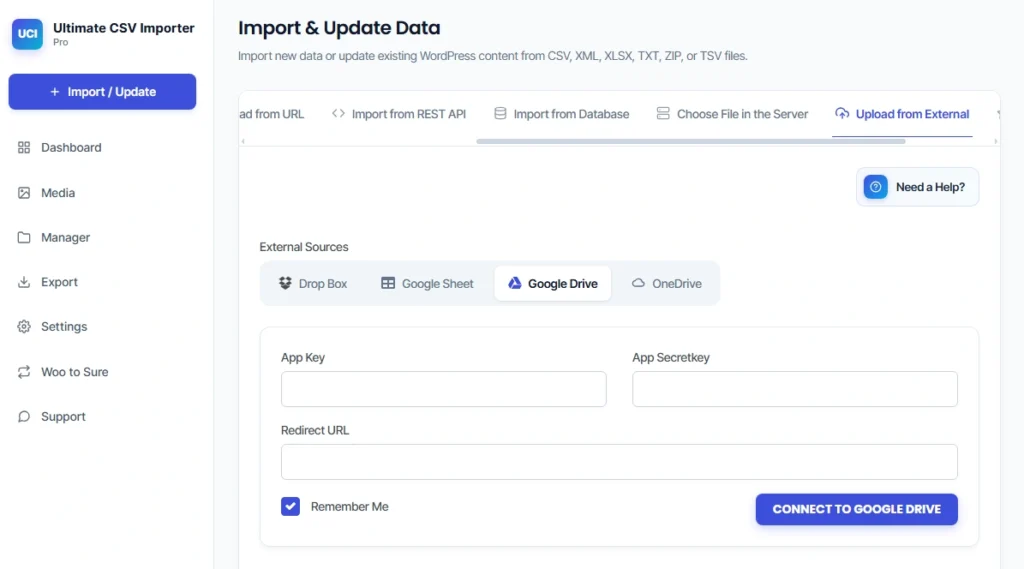Click the cloud upload icon
Image resolution: width=1024 pixels, height=569 pixels.
[842, 114]
